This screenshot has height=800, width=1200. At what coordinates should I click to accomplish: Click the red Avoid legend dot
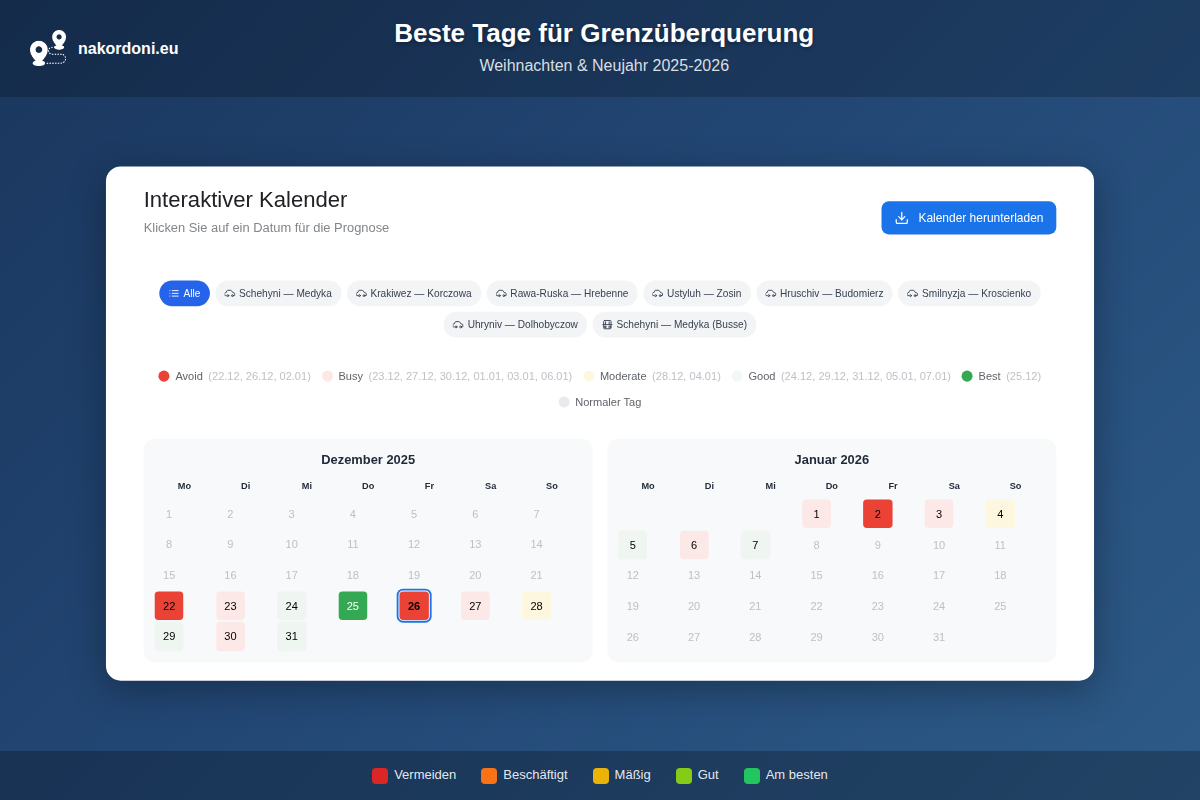point(164,376)
